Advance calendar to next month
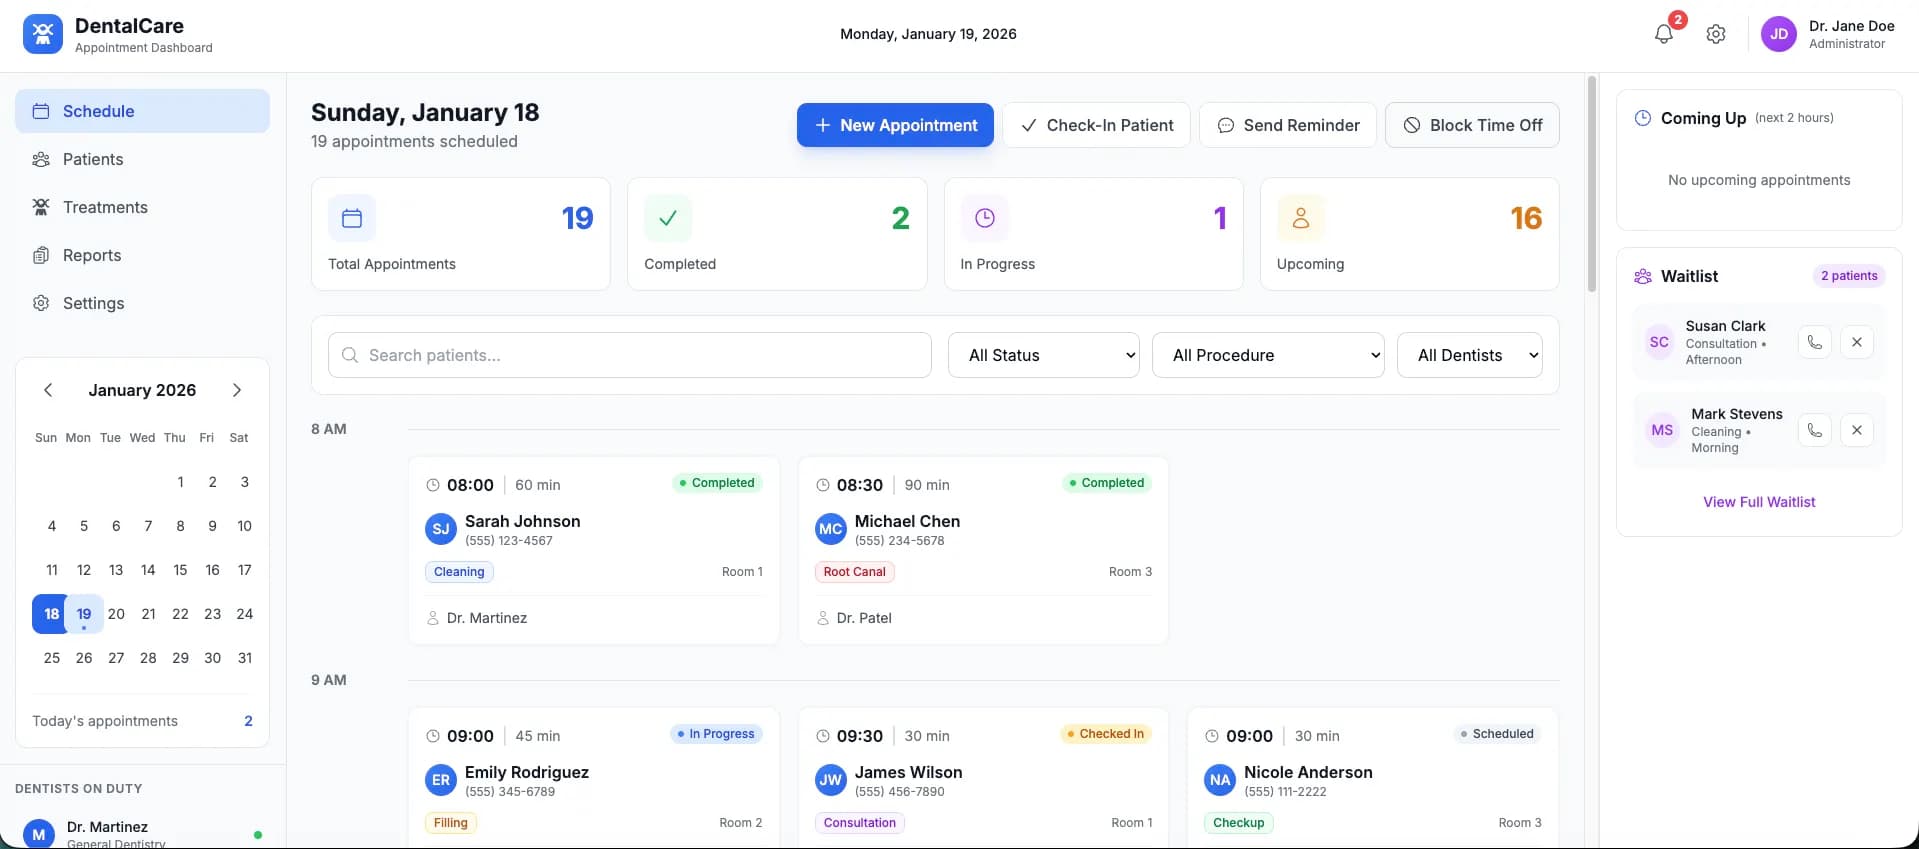This screenshot has height=849, width=1919. click(237, 390)
